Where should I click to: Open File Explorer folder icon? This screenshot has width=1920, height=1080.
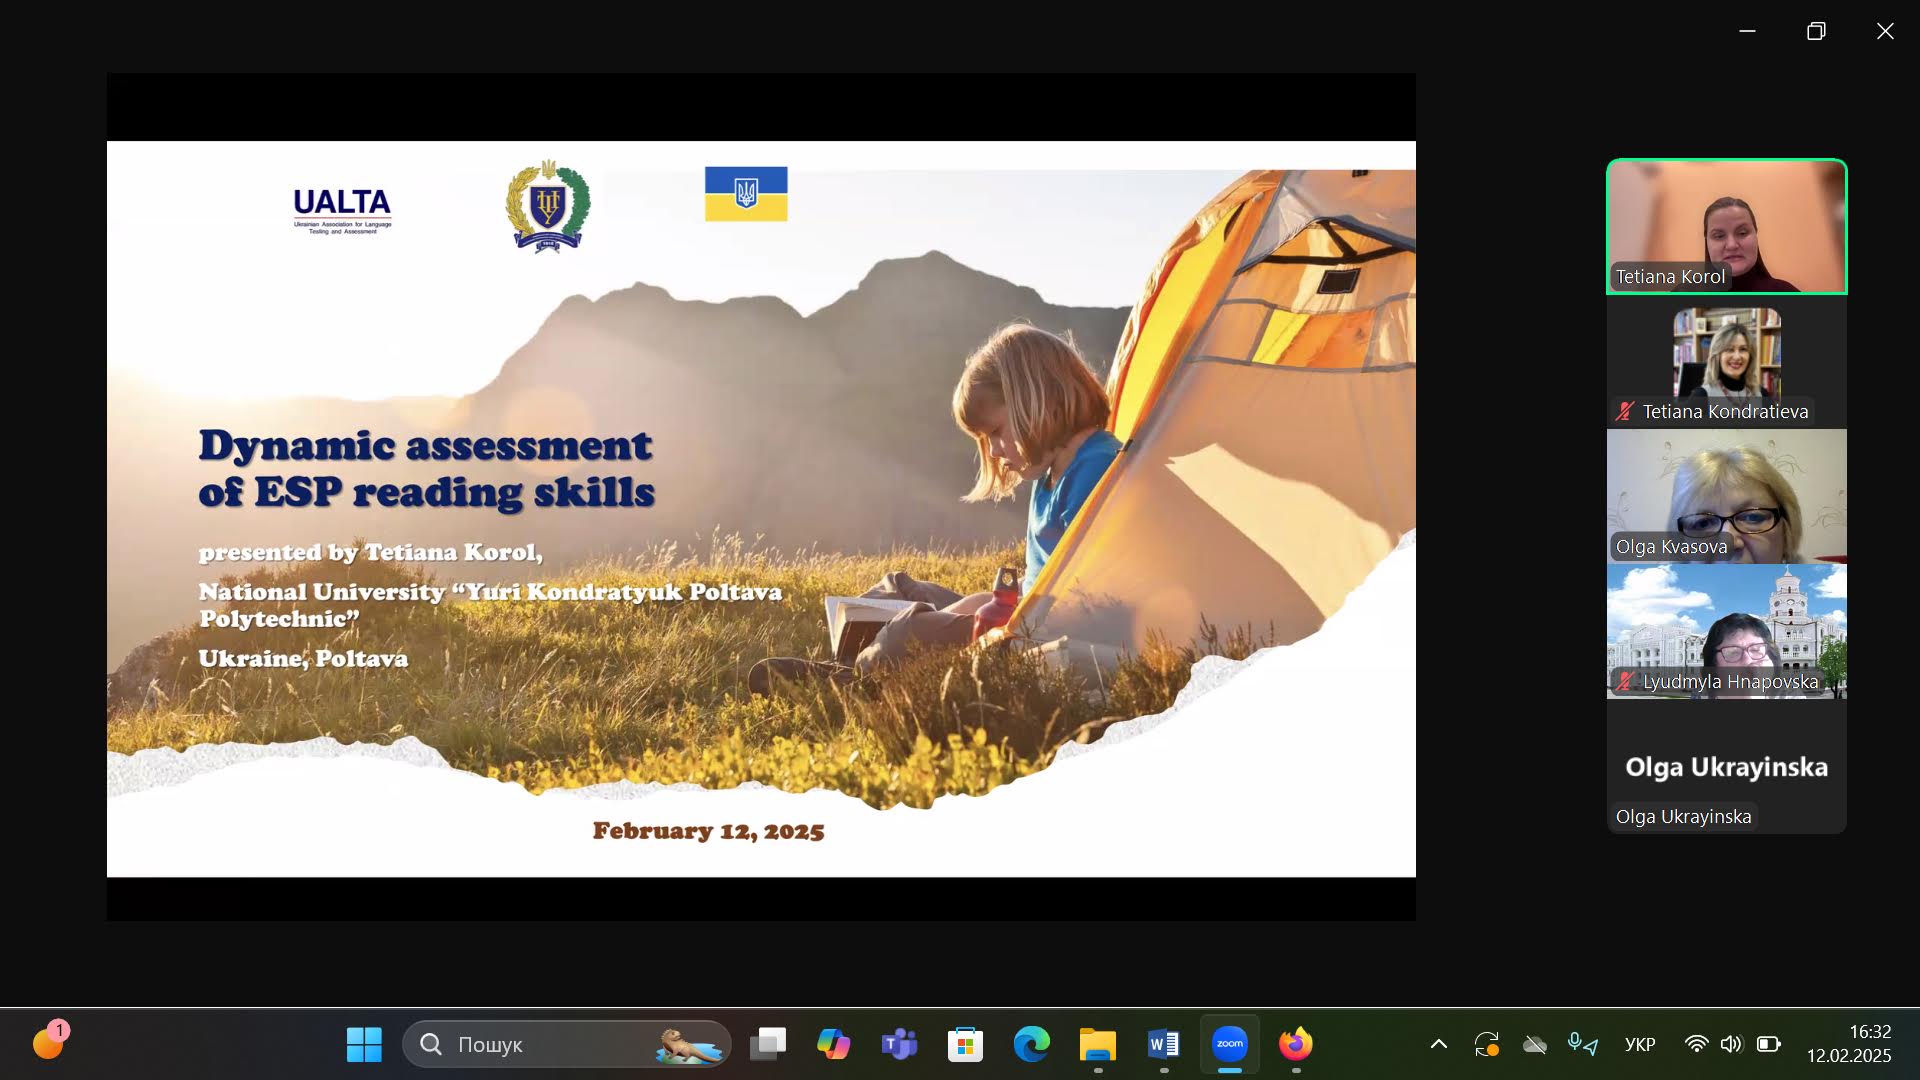tap(1097, 1044)
